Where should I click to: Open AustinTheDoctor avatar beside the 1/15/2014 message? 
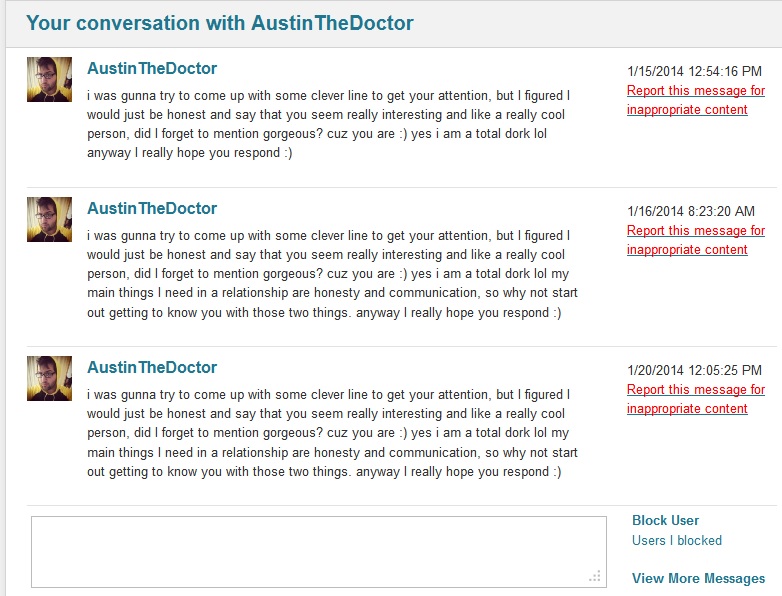tap(49, 79)
